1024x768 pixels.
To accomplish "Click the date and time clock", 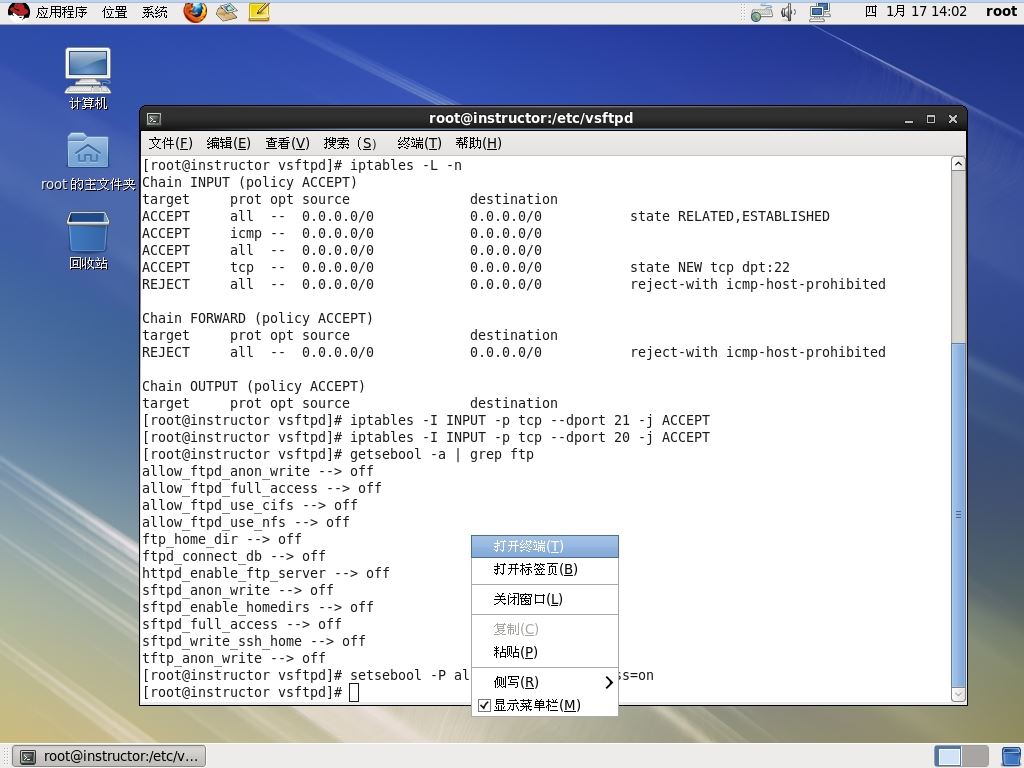I will (x=916, y=11).
